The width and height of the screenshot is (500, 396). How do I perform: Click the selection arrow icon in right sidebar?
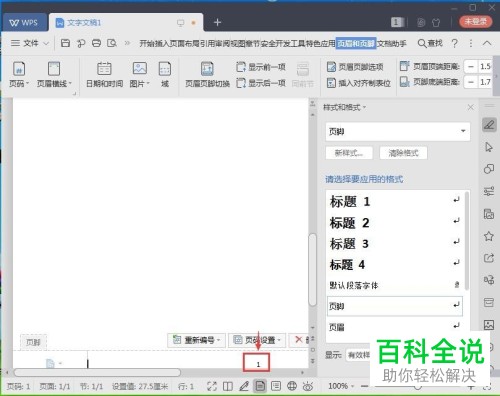(x=489, y=147)
